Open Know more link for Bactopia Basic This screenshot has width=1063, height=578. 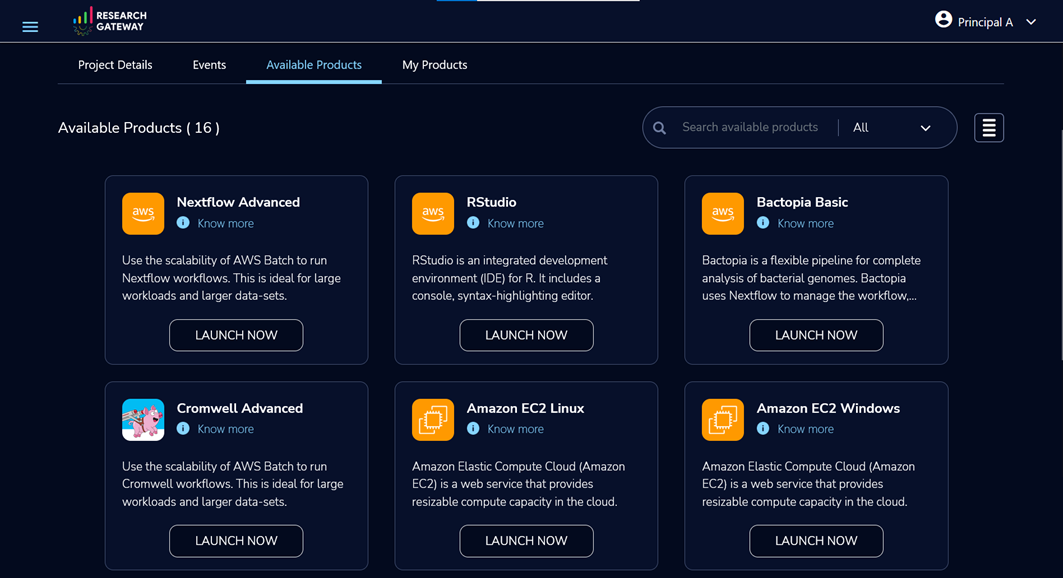[x=805, y=223]
